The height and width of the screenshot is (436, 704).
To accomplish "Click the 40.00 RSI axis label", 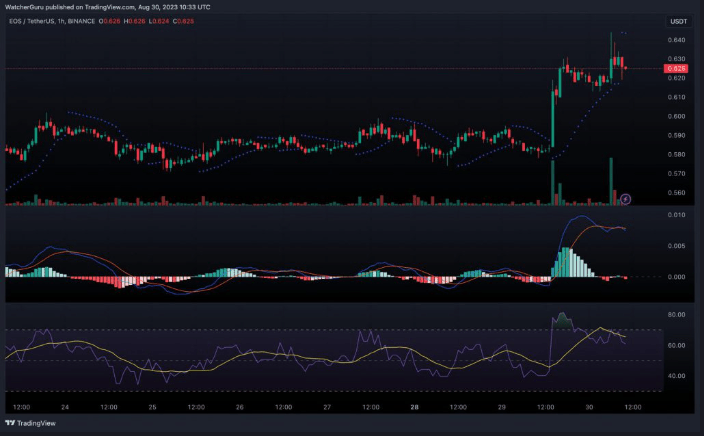I will (676, 376).
